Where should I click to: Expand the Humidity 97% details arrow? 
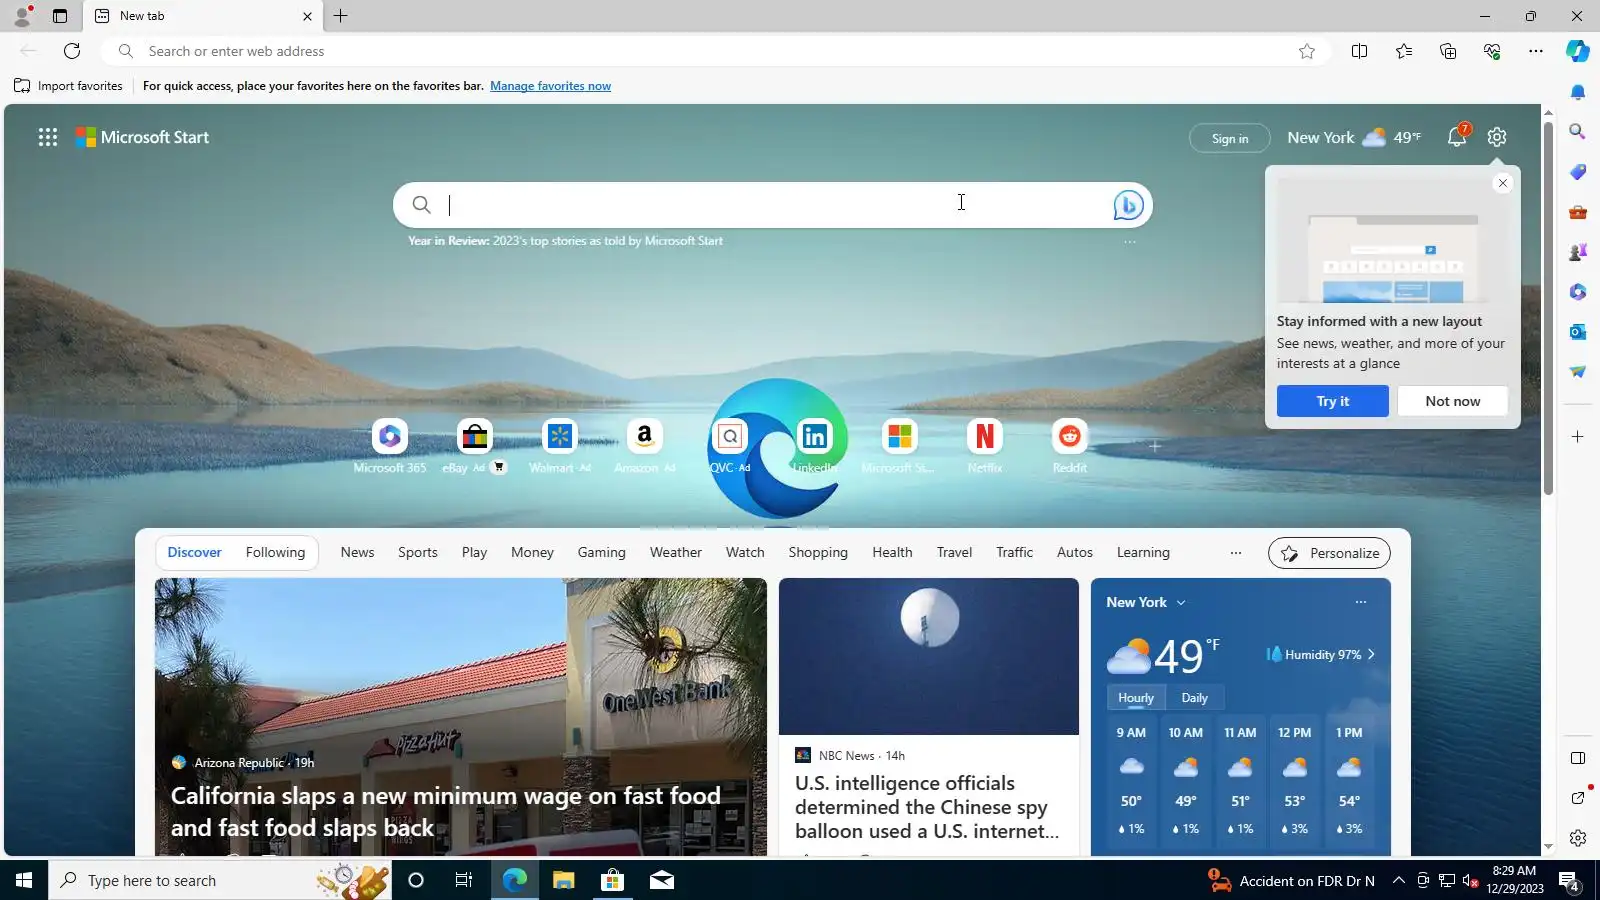coord(1371,655)
